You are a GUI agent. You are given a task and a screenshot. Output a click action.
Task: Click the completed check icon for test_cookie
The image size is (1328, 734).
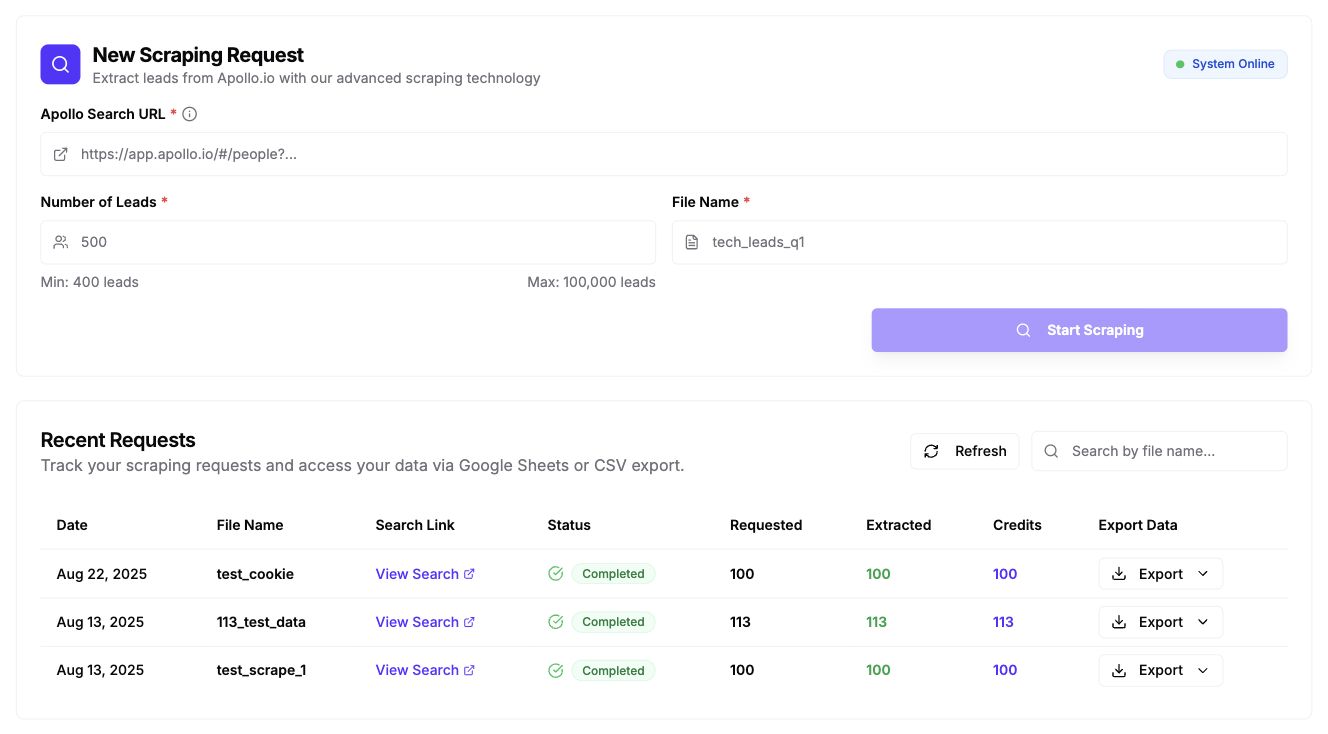coord(556,574)
